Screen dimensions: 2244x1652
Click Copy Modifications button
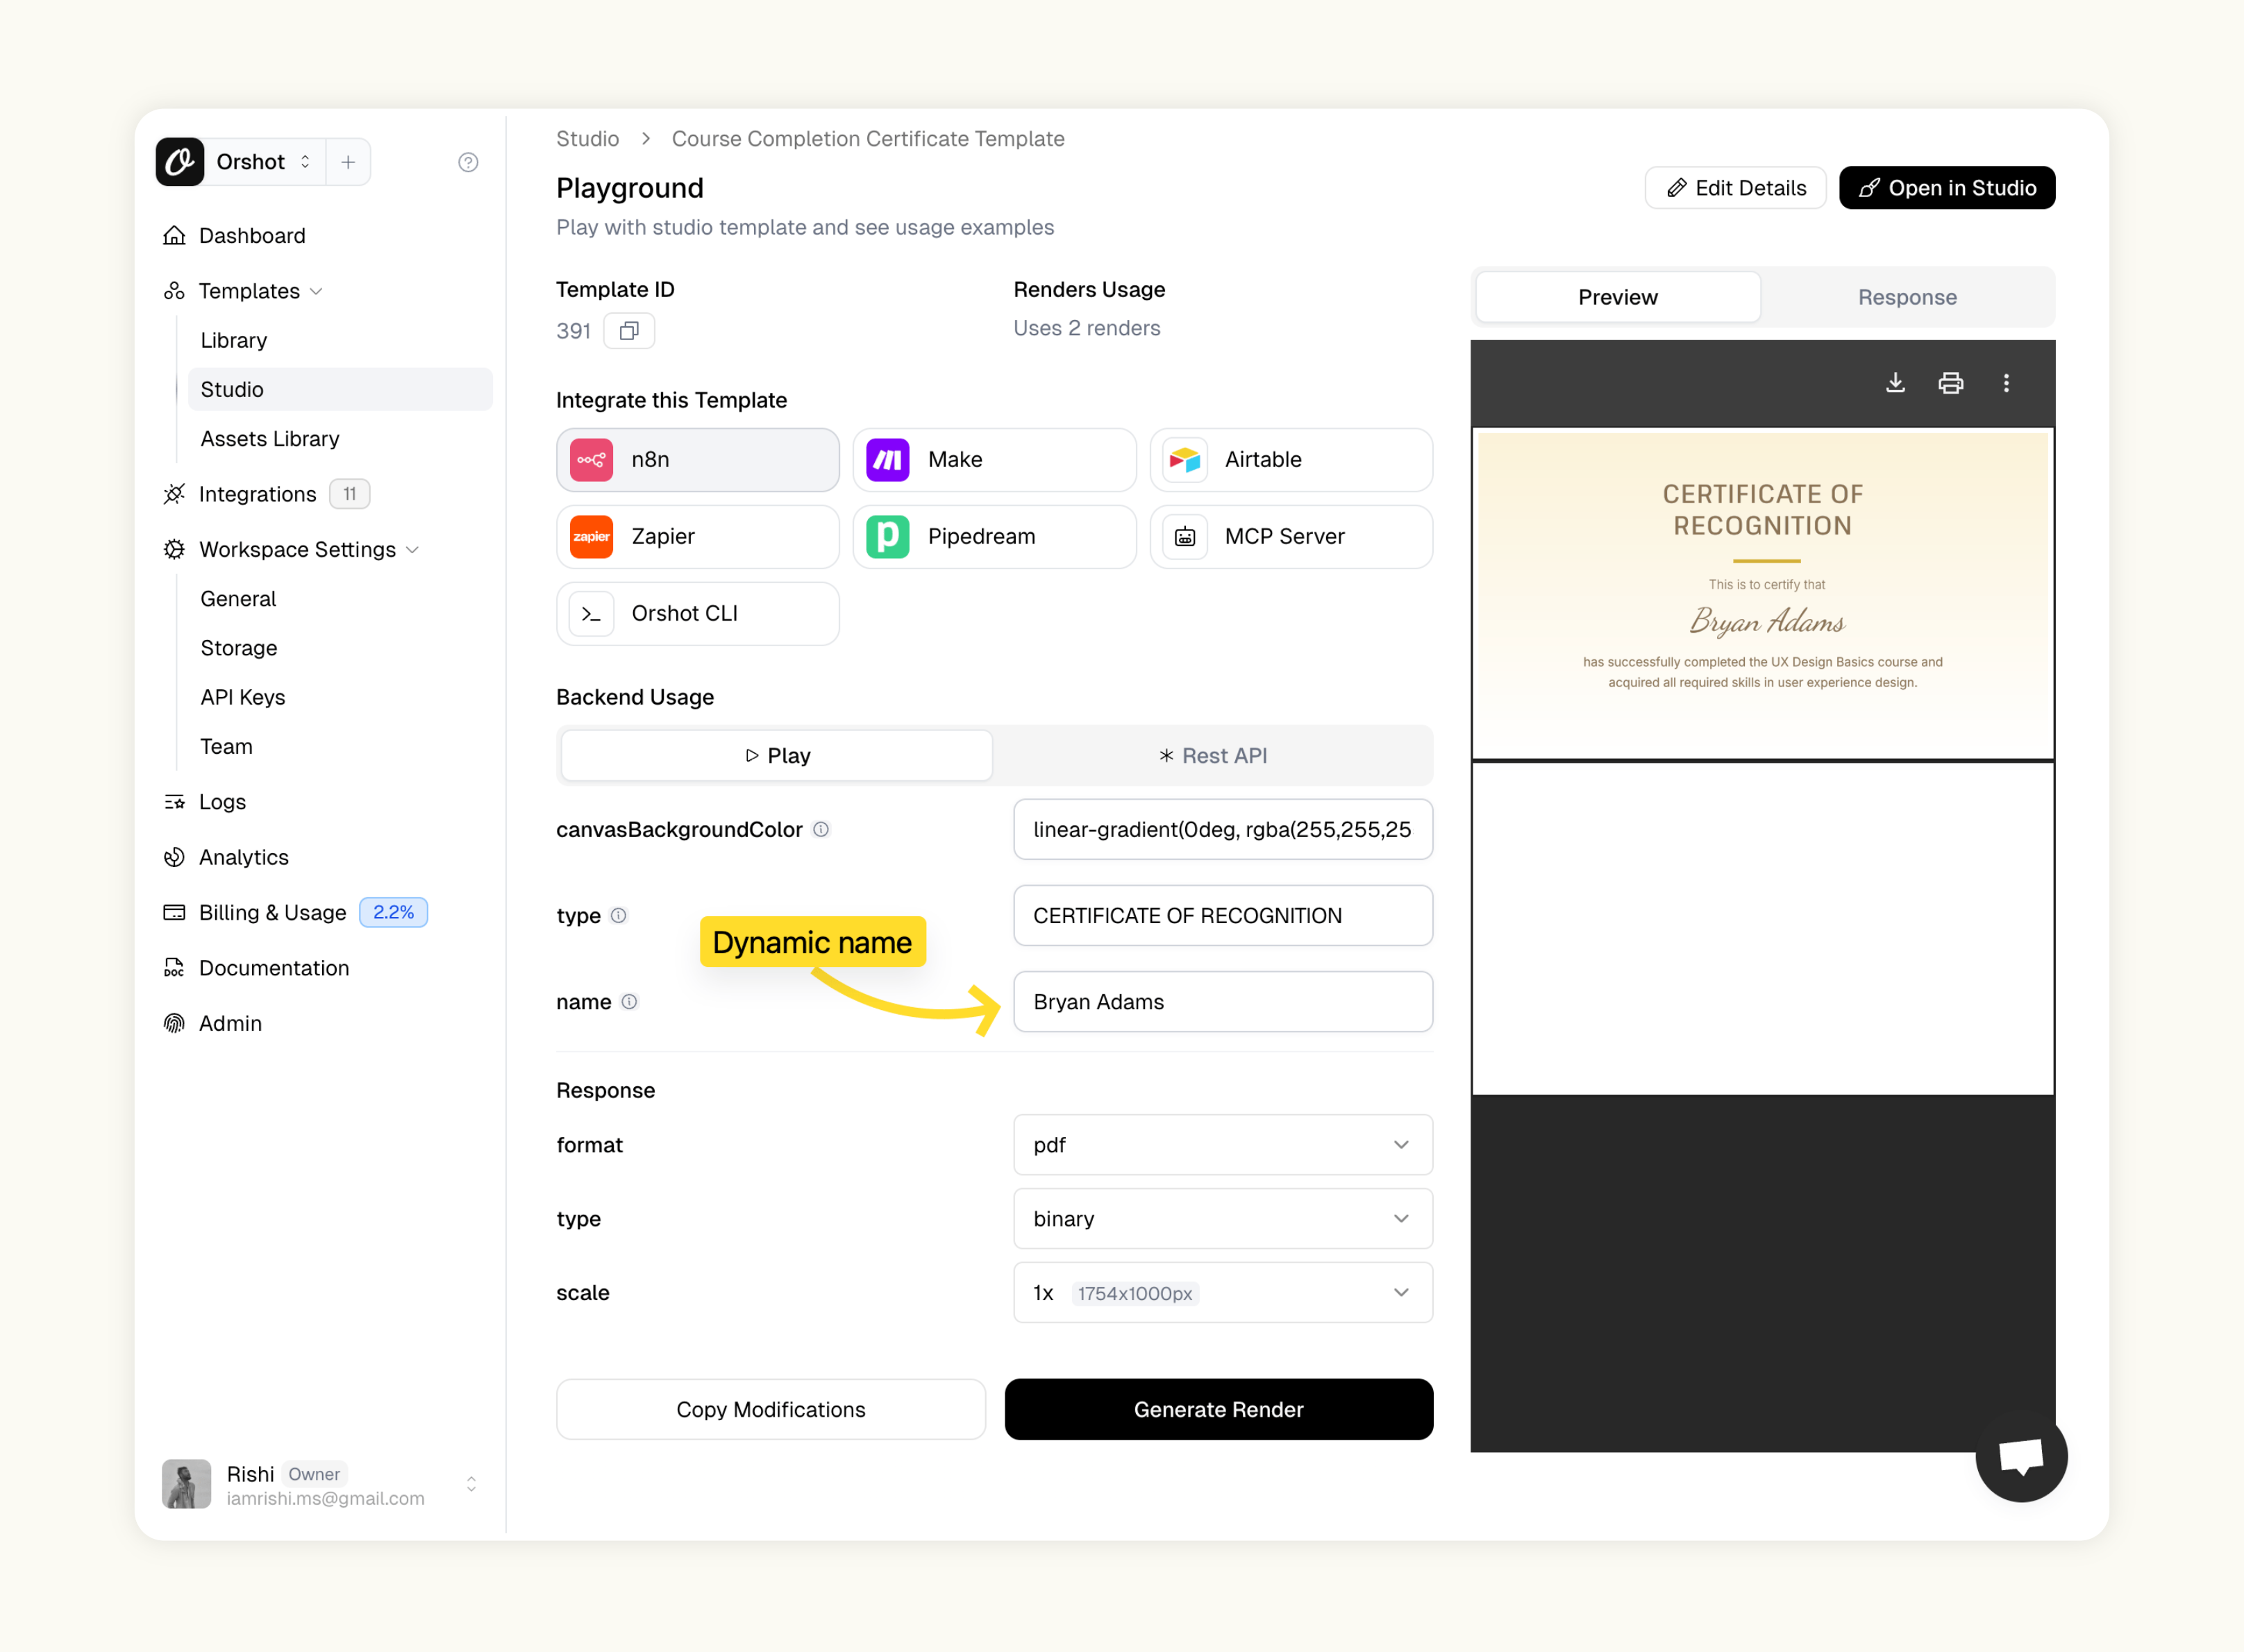(x=771, y=1409)
